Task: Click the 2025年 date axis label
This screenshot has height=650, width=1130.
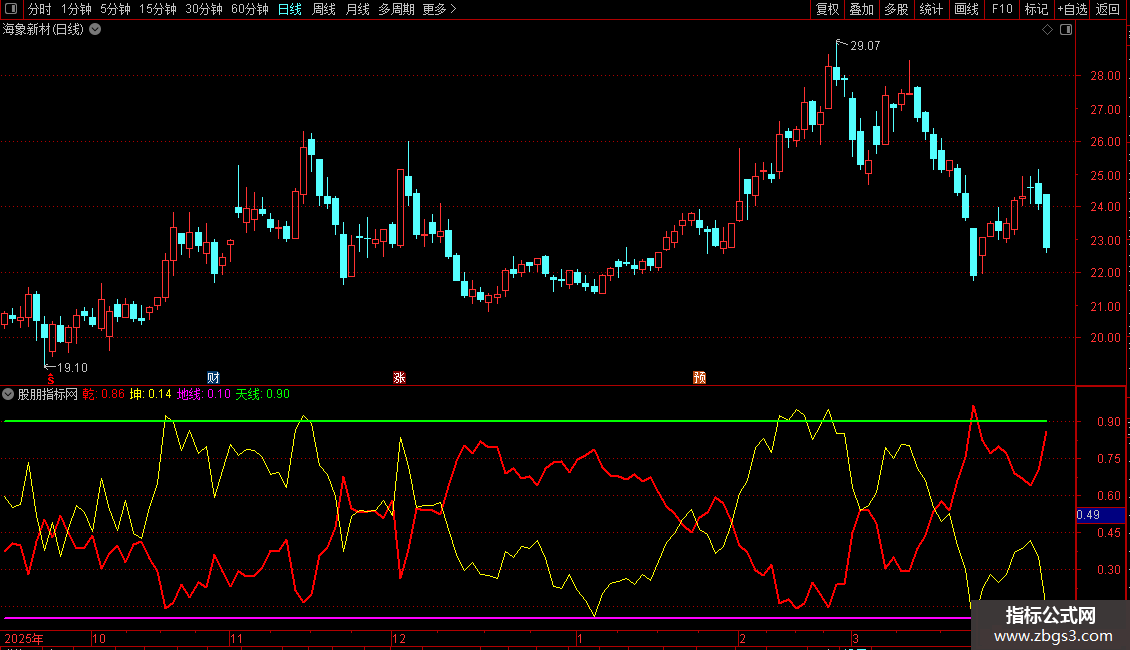Action: coord(24,638)
